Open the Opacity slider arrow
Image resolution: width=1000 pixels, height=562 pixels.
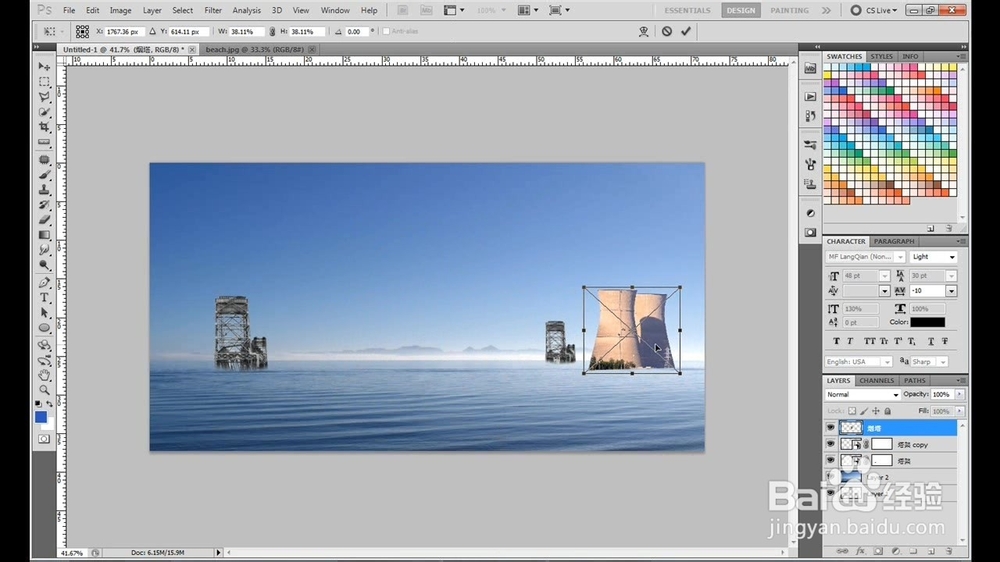click(x=960, y=395)
